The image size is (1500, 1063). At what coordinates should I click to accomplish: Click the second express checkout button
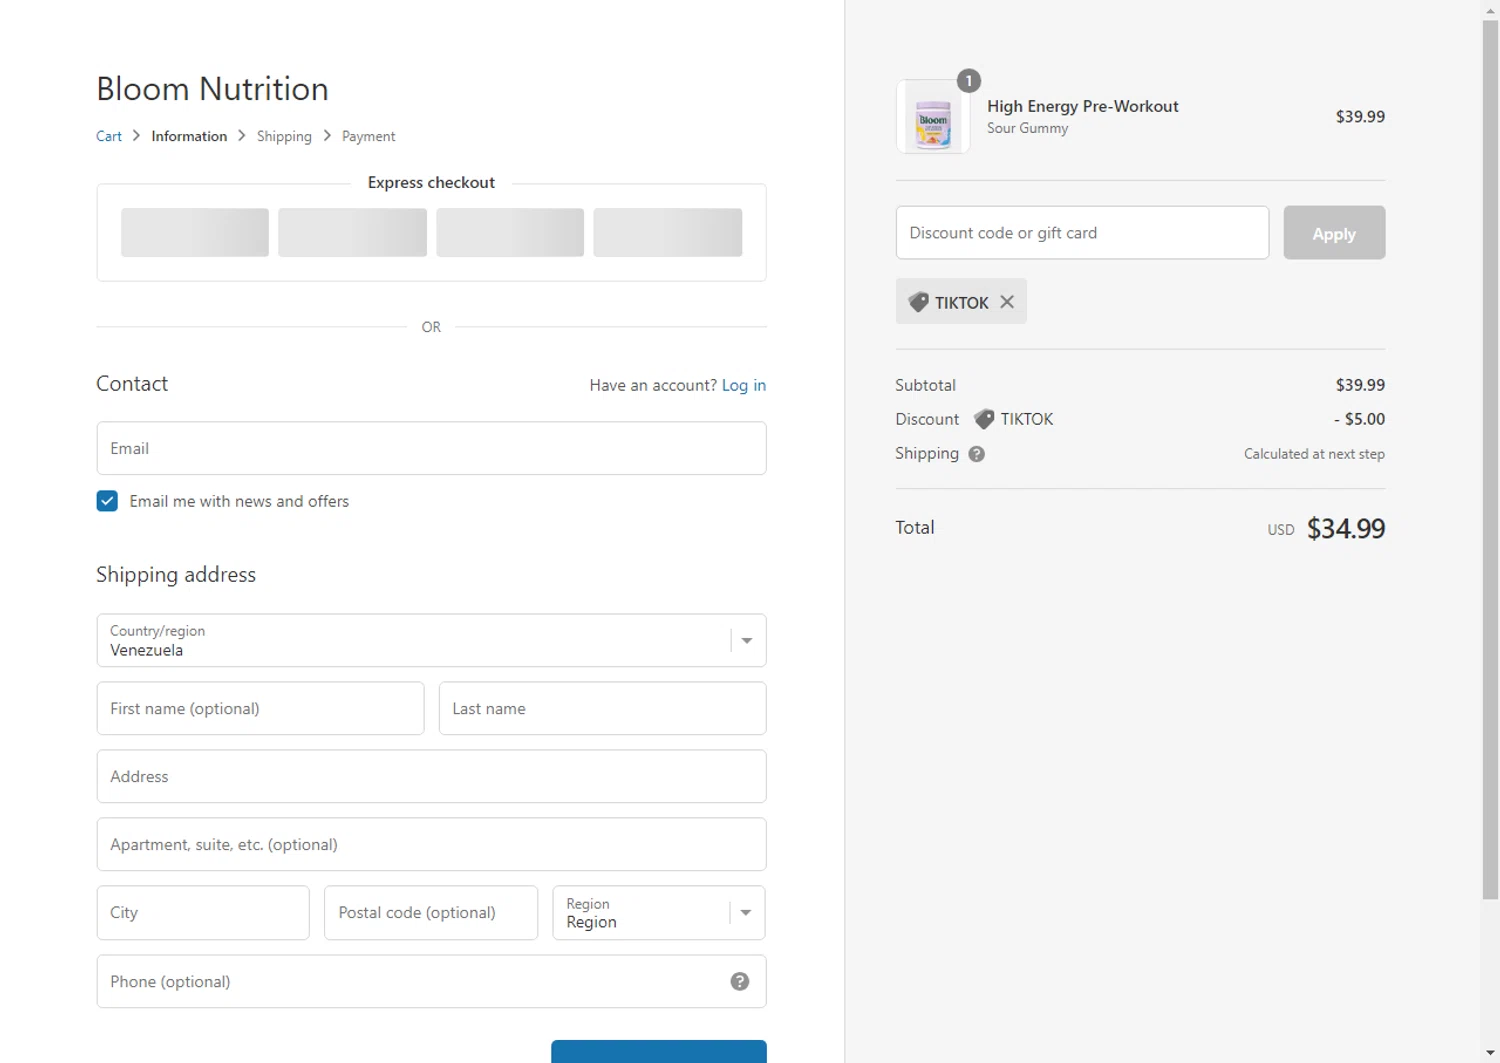click(x=352, y=232)
